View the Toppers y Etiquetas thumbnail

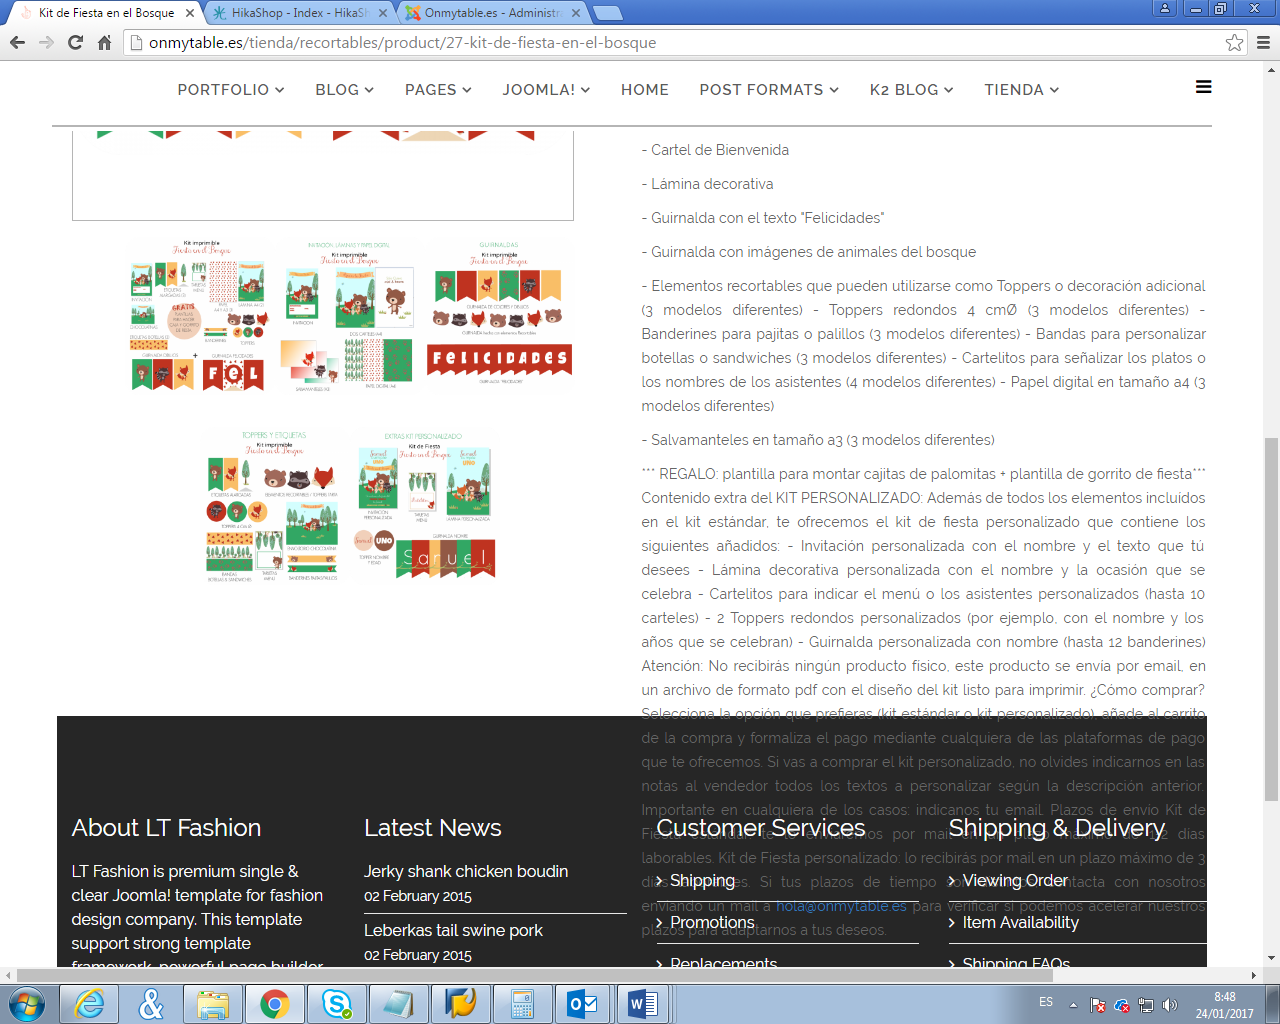[x=273, y=507]
